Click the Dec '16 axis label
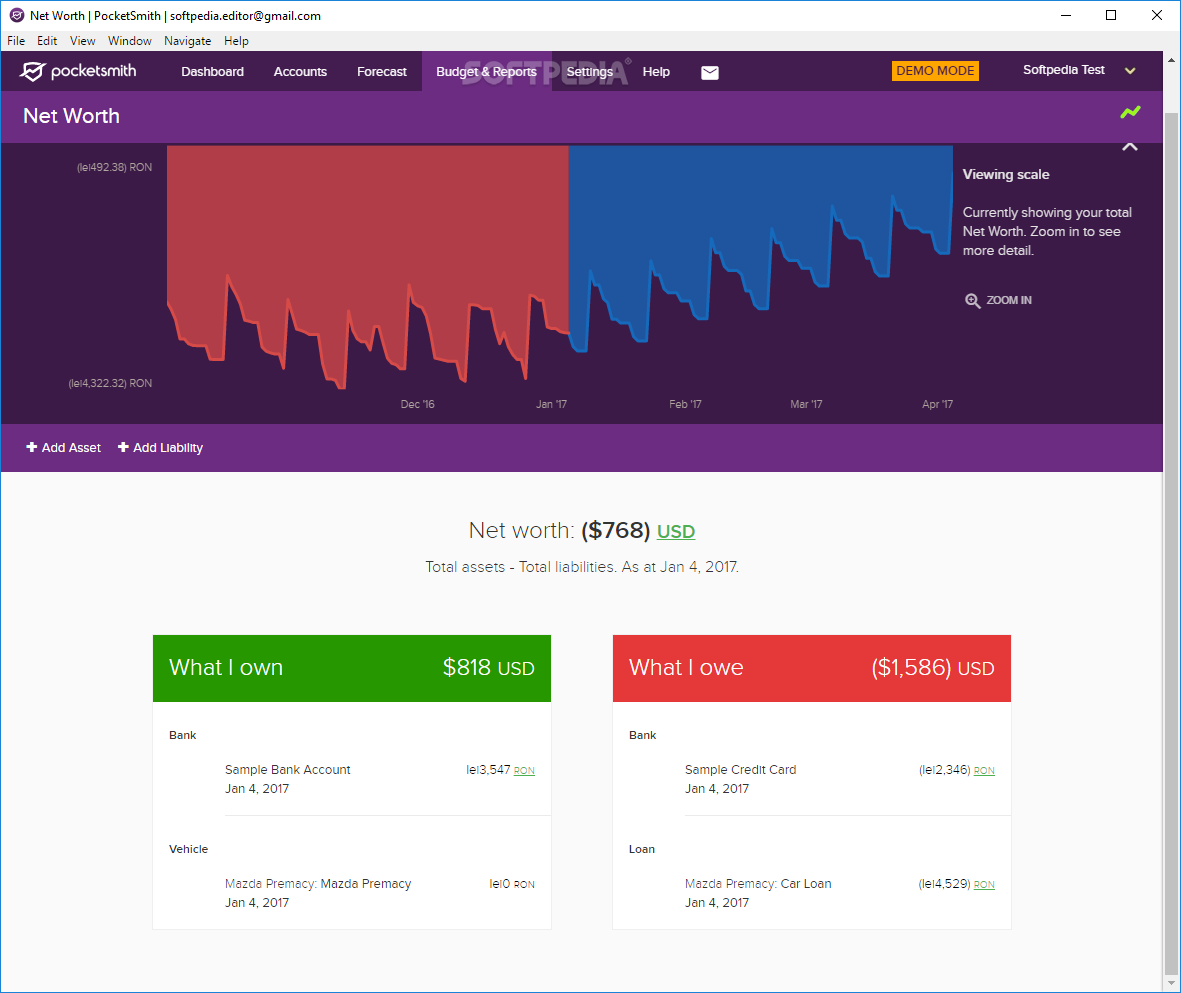The image size is (1181, 993). (x=417, y=405)
